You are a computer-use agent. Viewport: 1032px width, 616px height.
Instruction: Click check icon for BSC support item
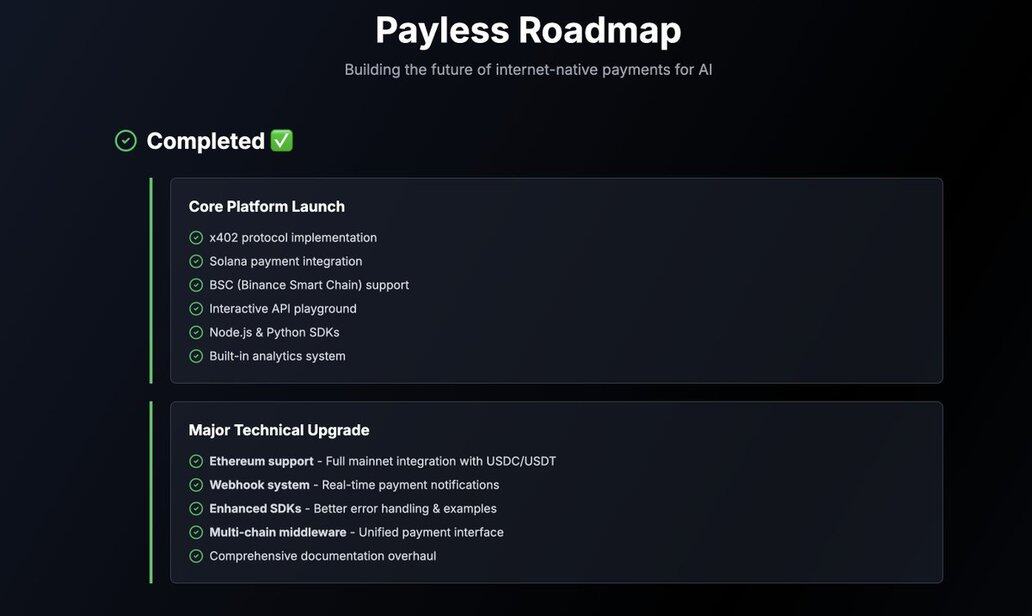(196, 285)
